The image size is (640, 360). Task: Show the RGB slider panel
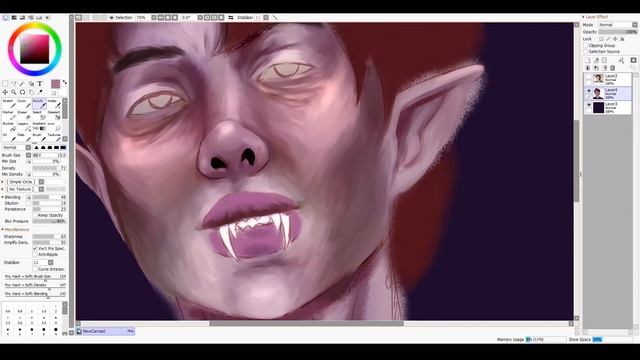(13, 18)
